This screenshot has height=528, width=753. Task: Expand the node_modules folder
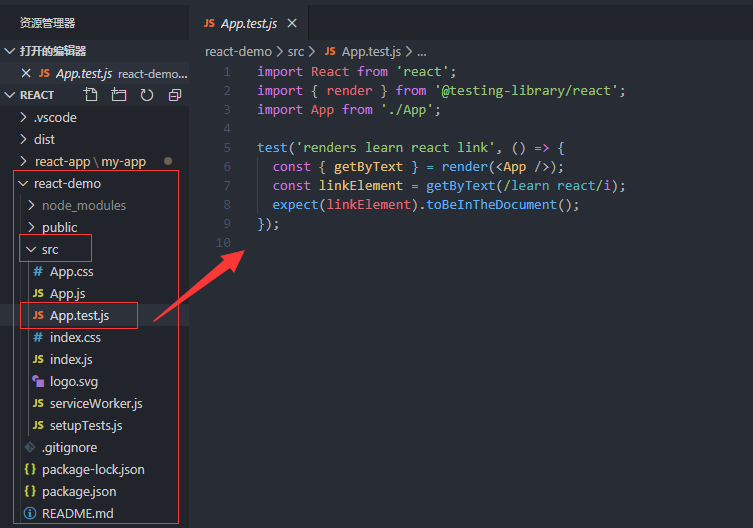point(33,205)
